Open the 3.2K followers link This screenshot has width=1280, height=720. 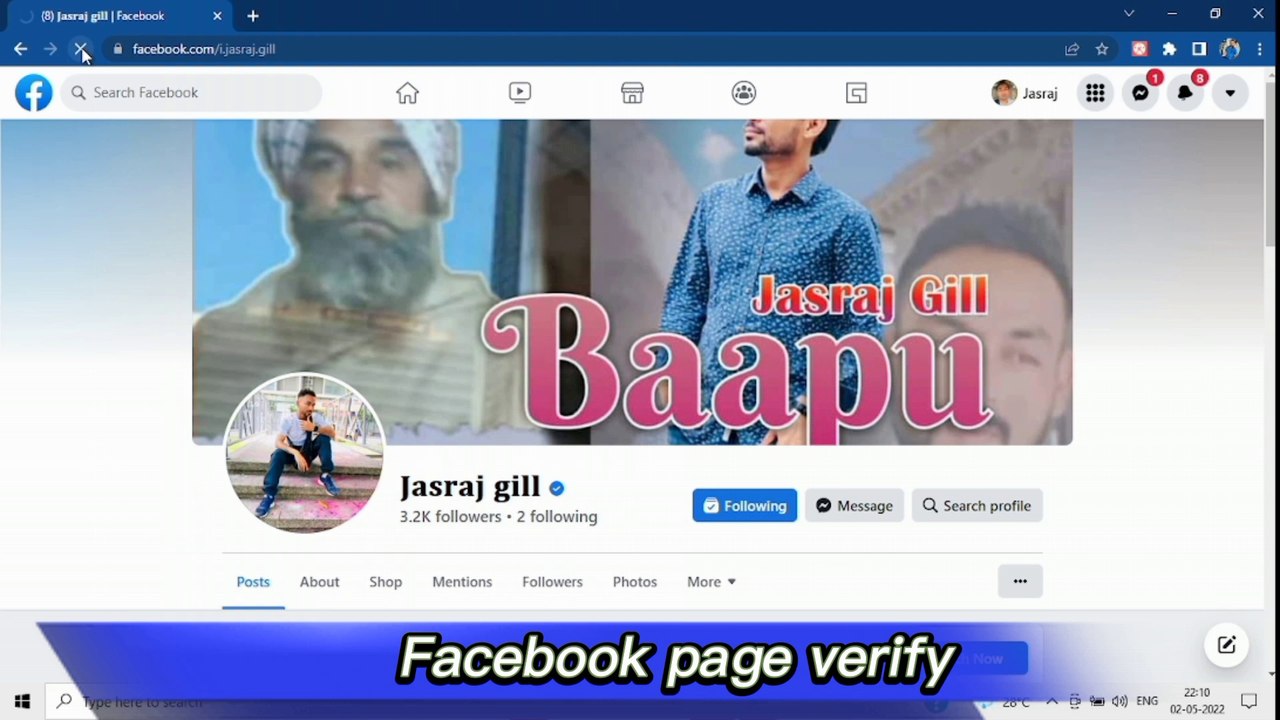[x=450, y=517]
